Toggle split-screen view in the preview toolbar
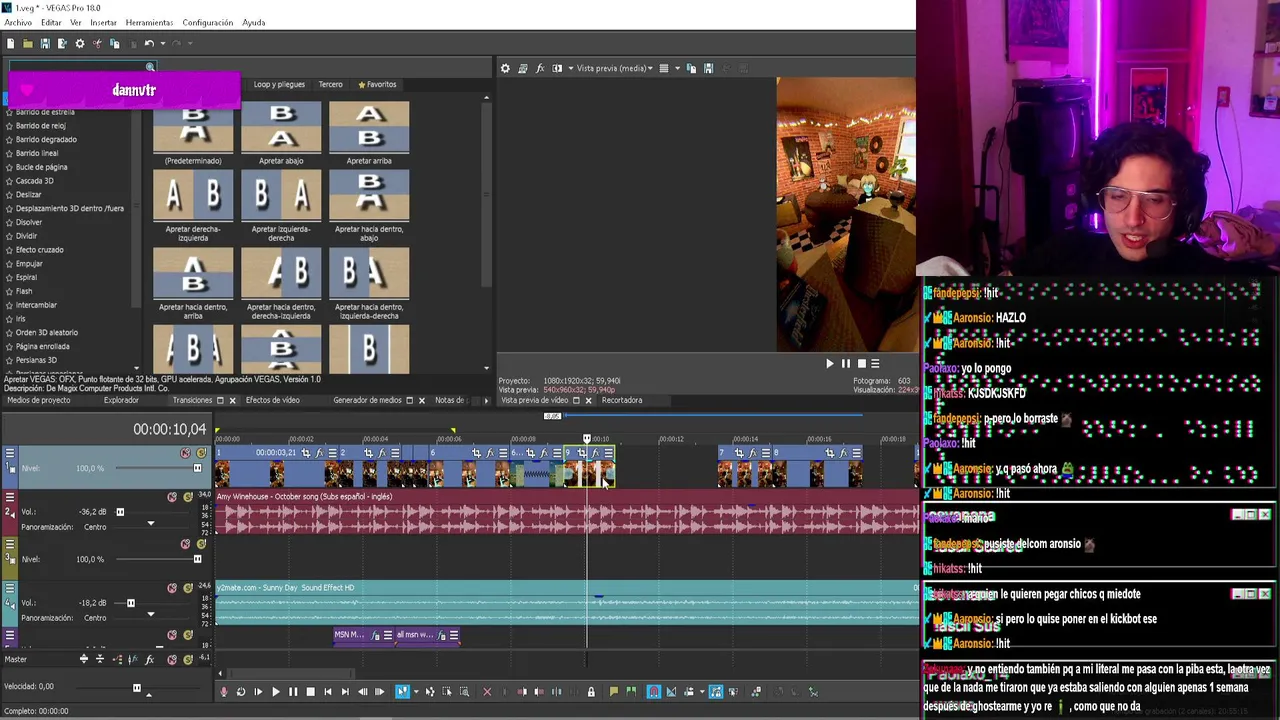Viewport: 1280px width, 720px height. (557, 68)
